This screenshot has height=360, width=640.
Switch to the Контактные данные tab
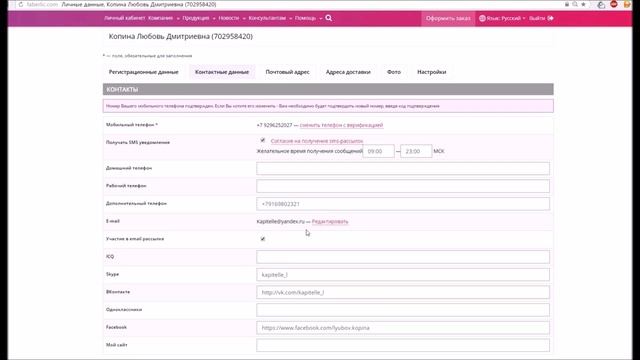(x=222, y=72)
